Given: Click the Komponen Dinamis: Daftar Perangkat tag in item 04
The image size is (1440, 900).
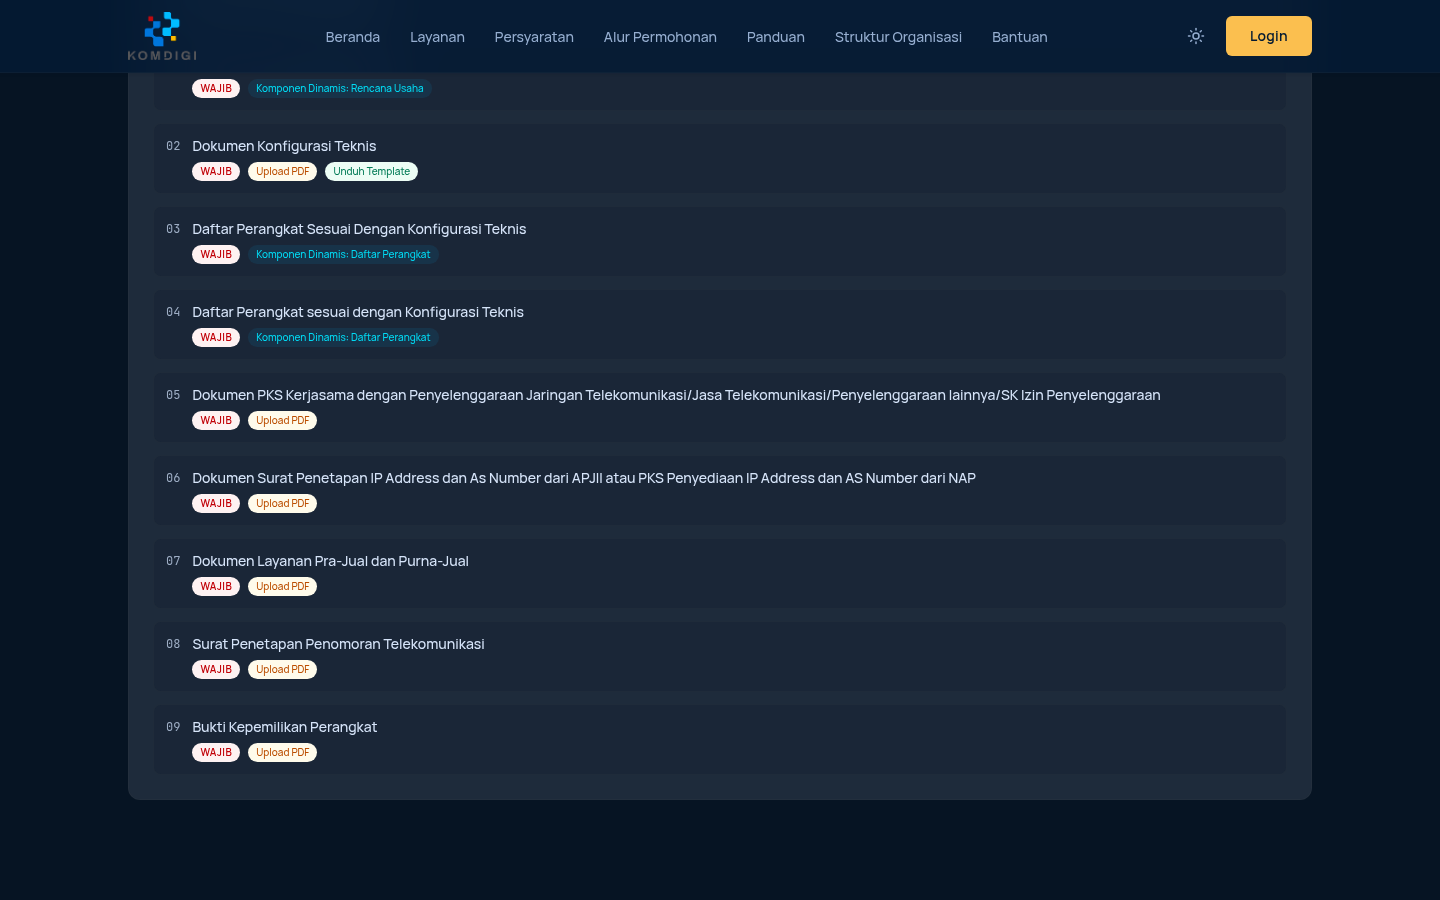Looking at the screenshot, I should tap(343, 338).
